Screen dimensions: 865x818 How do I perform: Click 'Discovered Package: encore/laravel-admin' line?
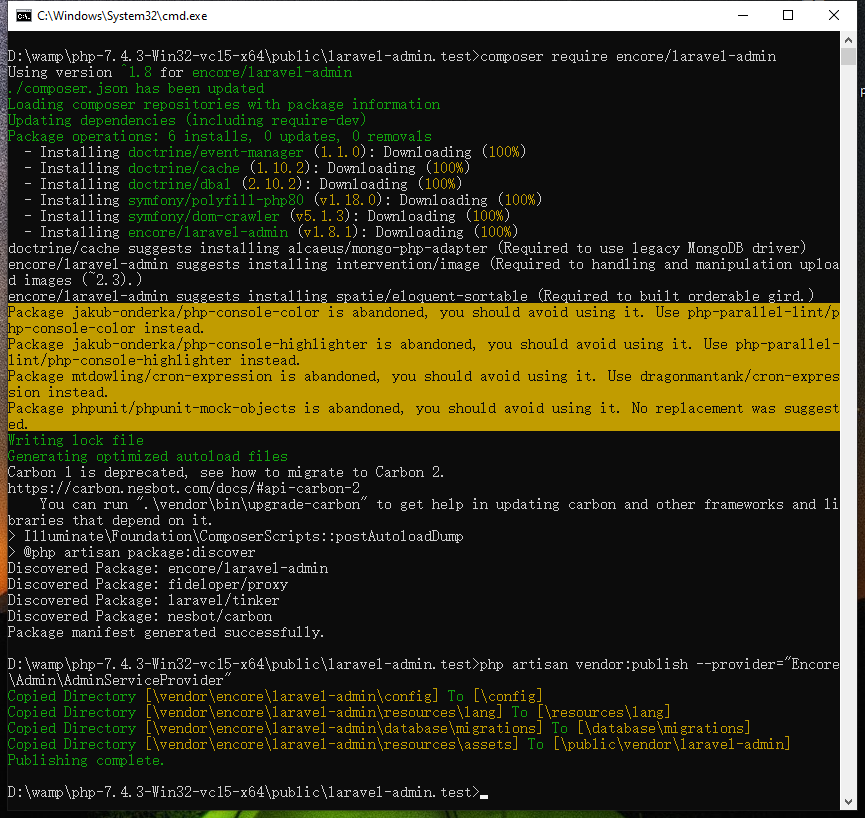(168, 568)
